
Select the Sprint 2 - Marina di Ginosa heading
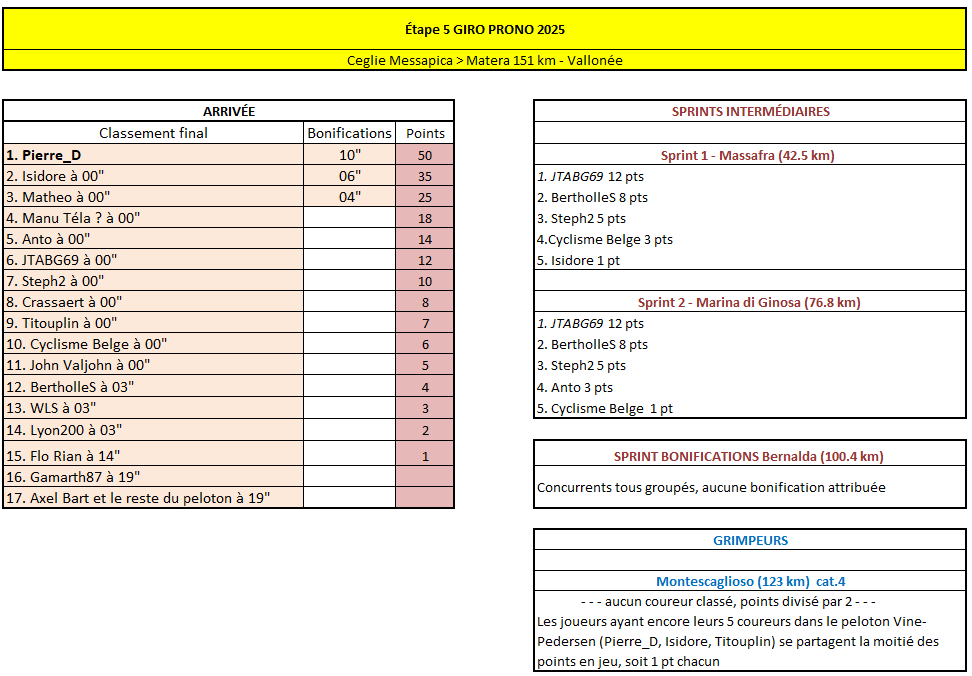(750, 302)
